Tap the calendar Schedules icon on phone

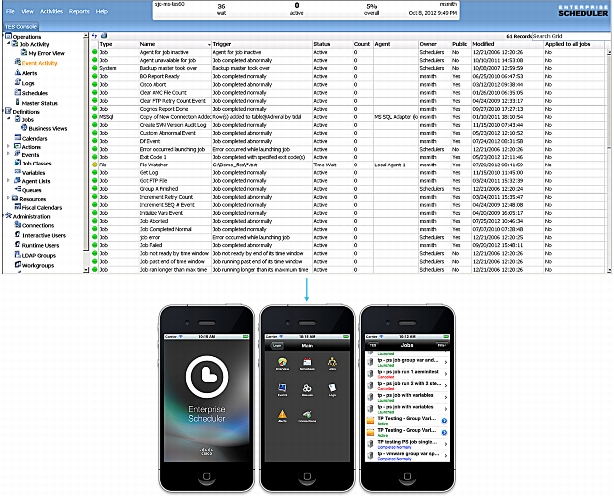click(x=307, y=362)
